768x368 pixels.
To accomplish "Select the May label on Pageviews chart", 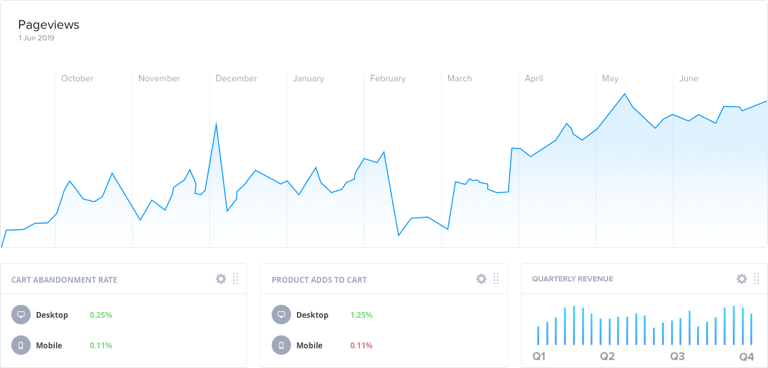I will 610,78.
